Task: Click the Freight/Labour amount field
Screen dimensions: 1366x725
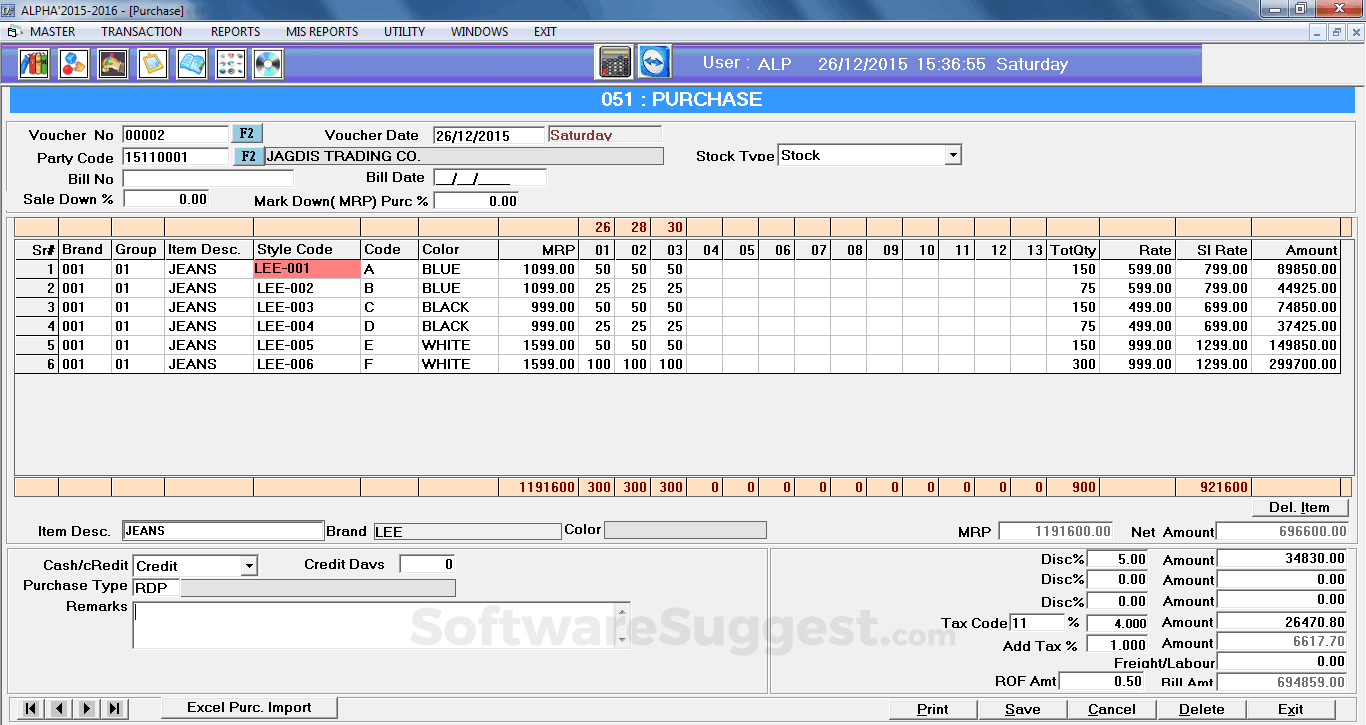Action: coord(1282,662)
